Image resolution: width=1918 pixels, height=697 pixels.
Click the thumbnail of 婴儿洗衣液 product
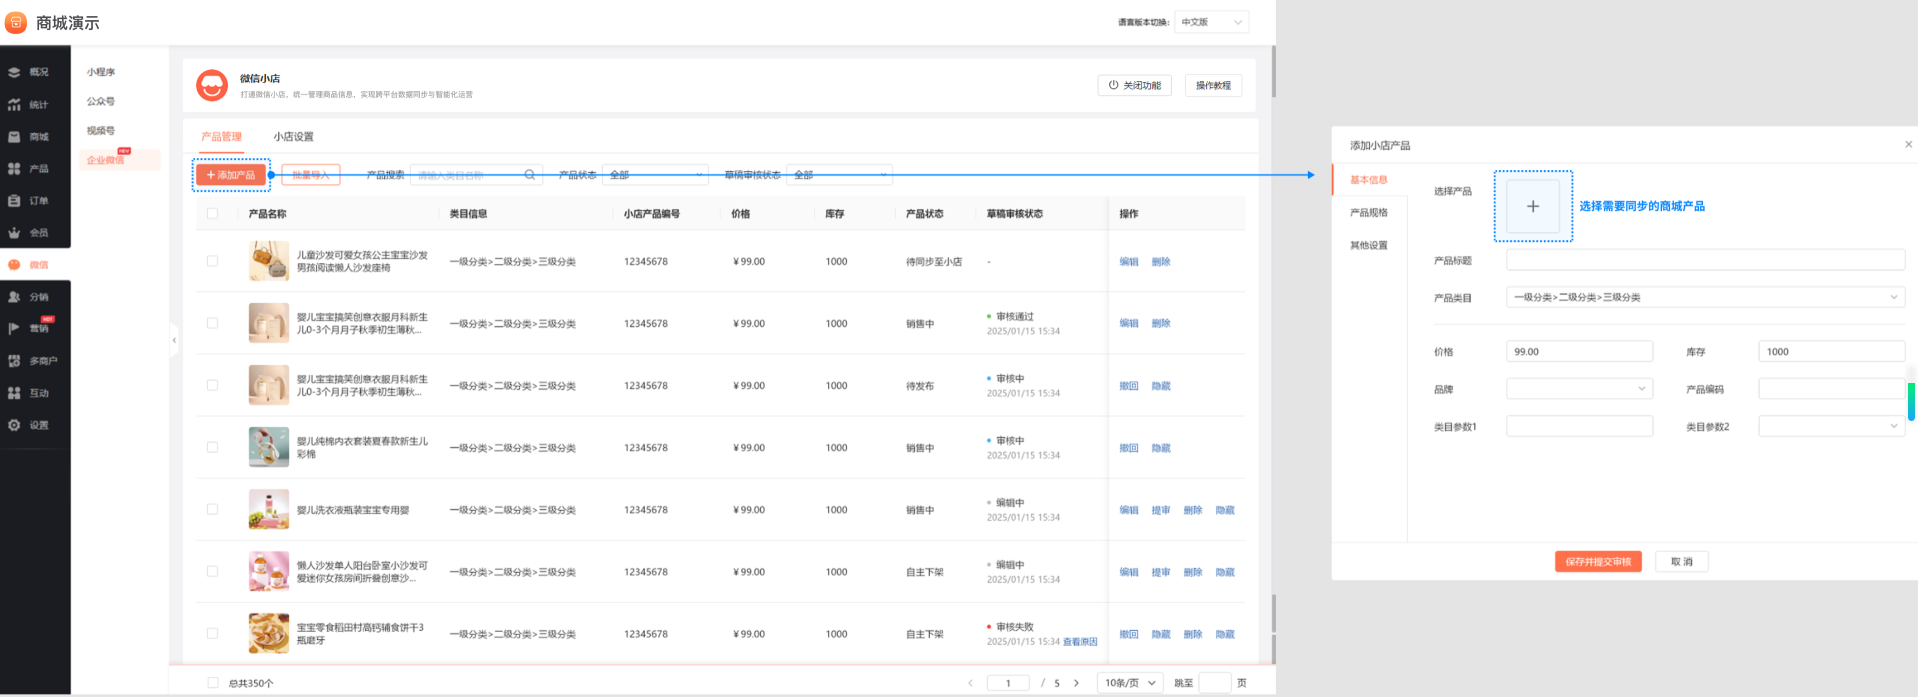269,509
